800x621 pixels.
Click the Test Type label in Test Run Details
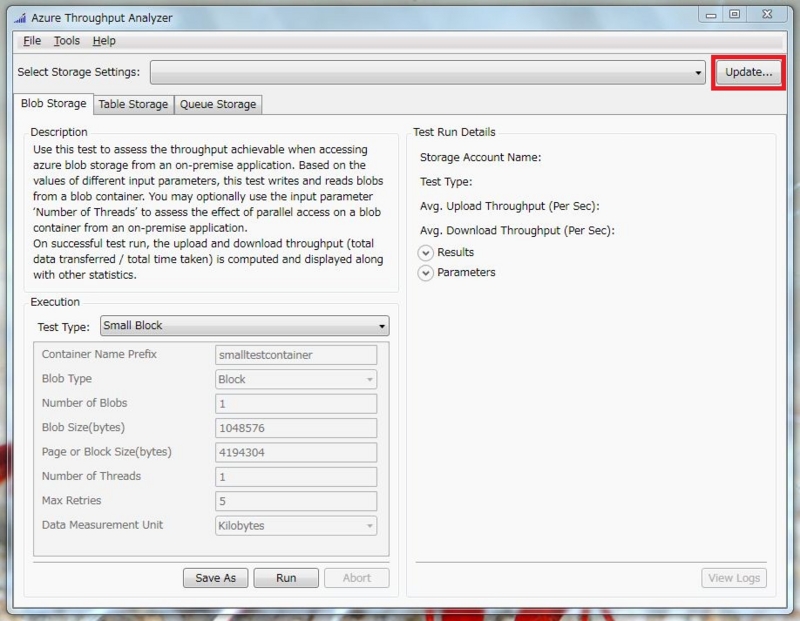[x=446, y=182]
